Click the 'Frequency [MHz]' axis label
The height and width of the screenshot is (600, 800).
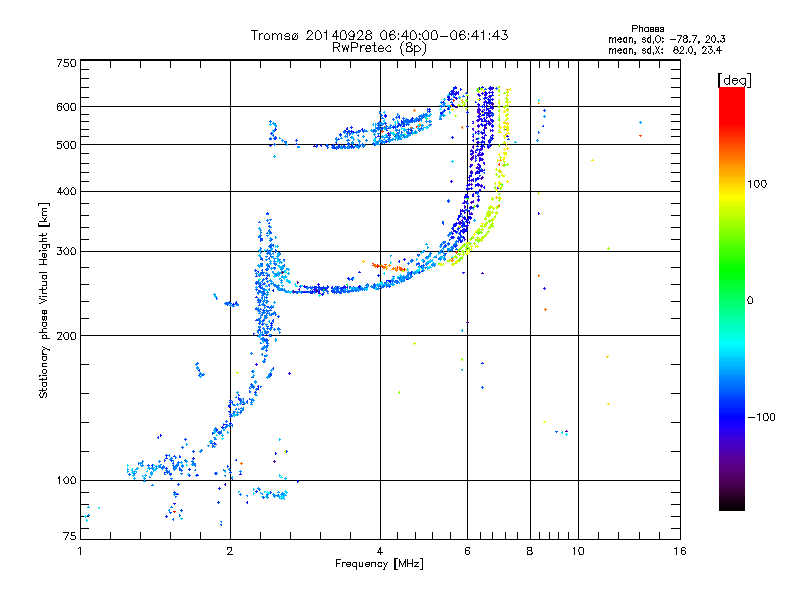pos(379,564)
